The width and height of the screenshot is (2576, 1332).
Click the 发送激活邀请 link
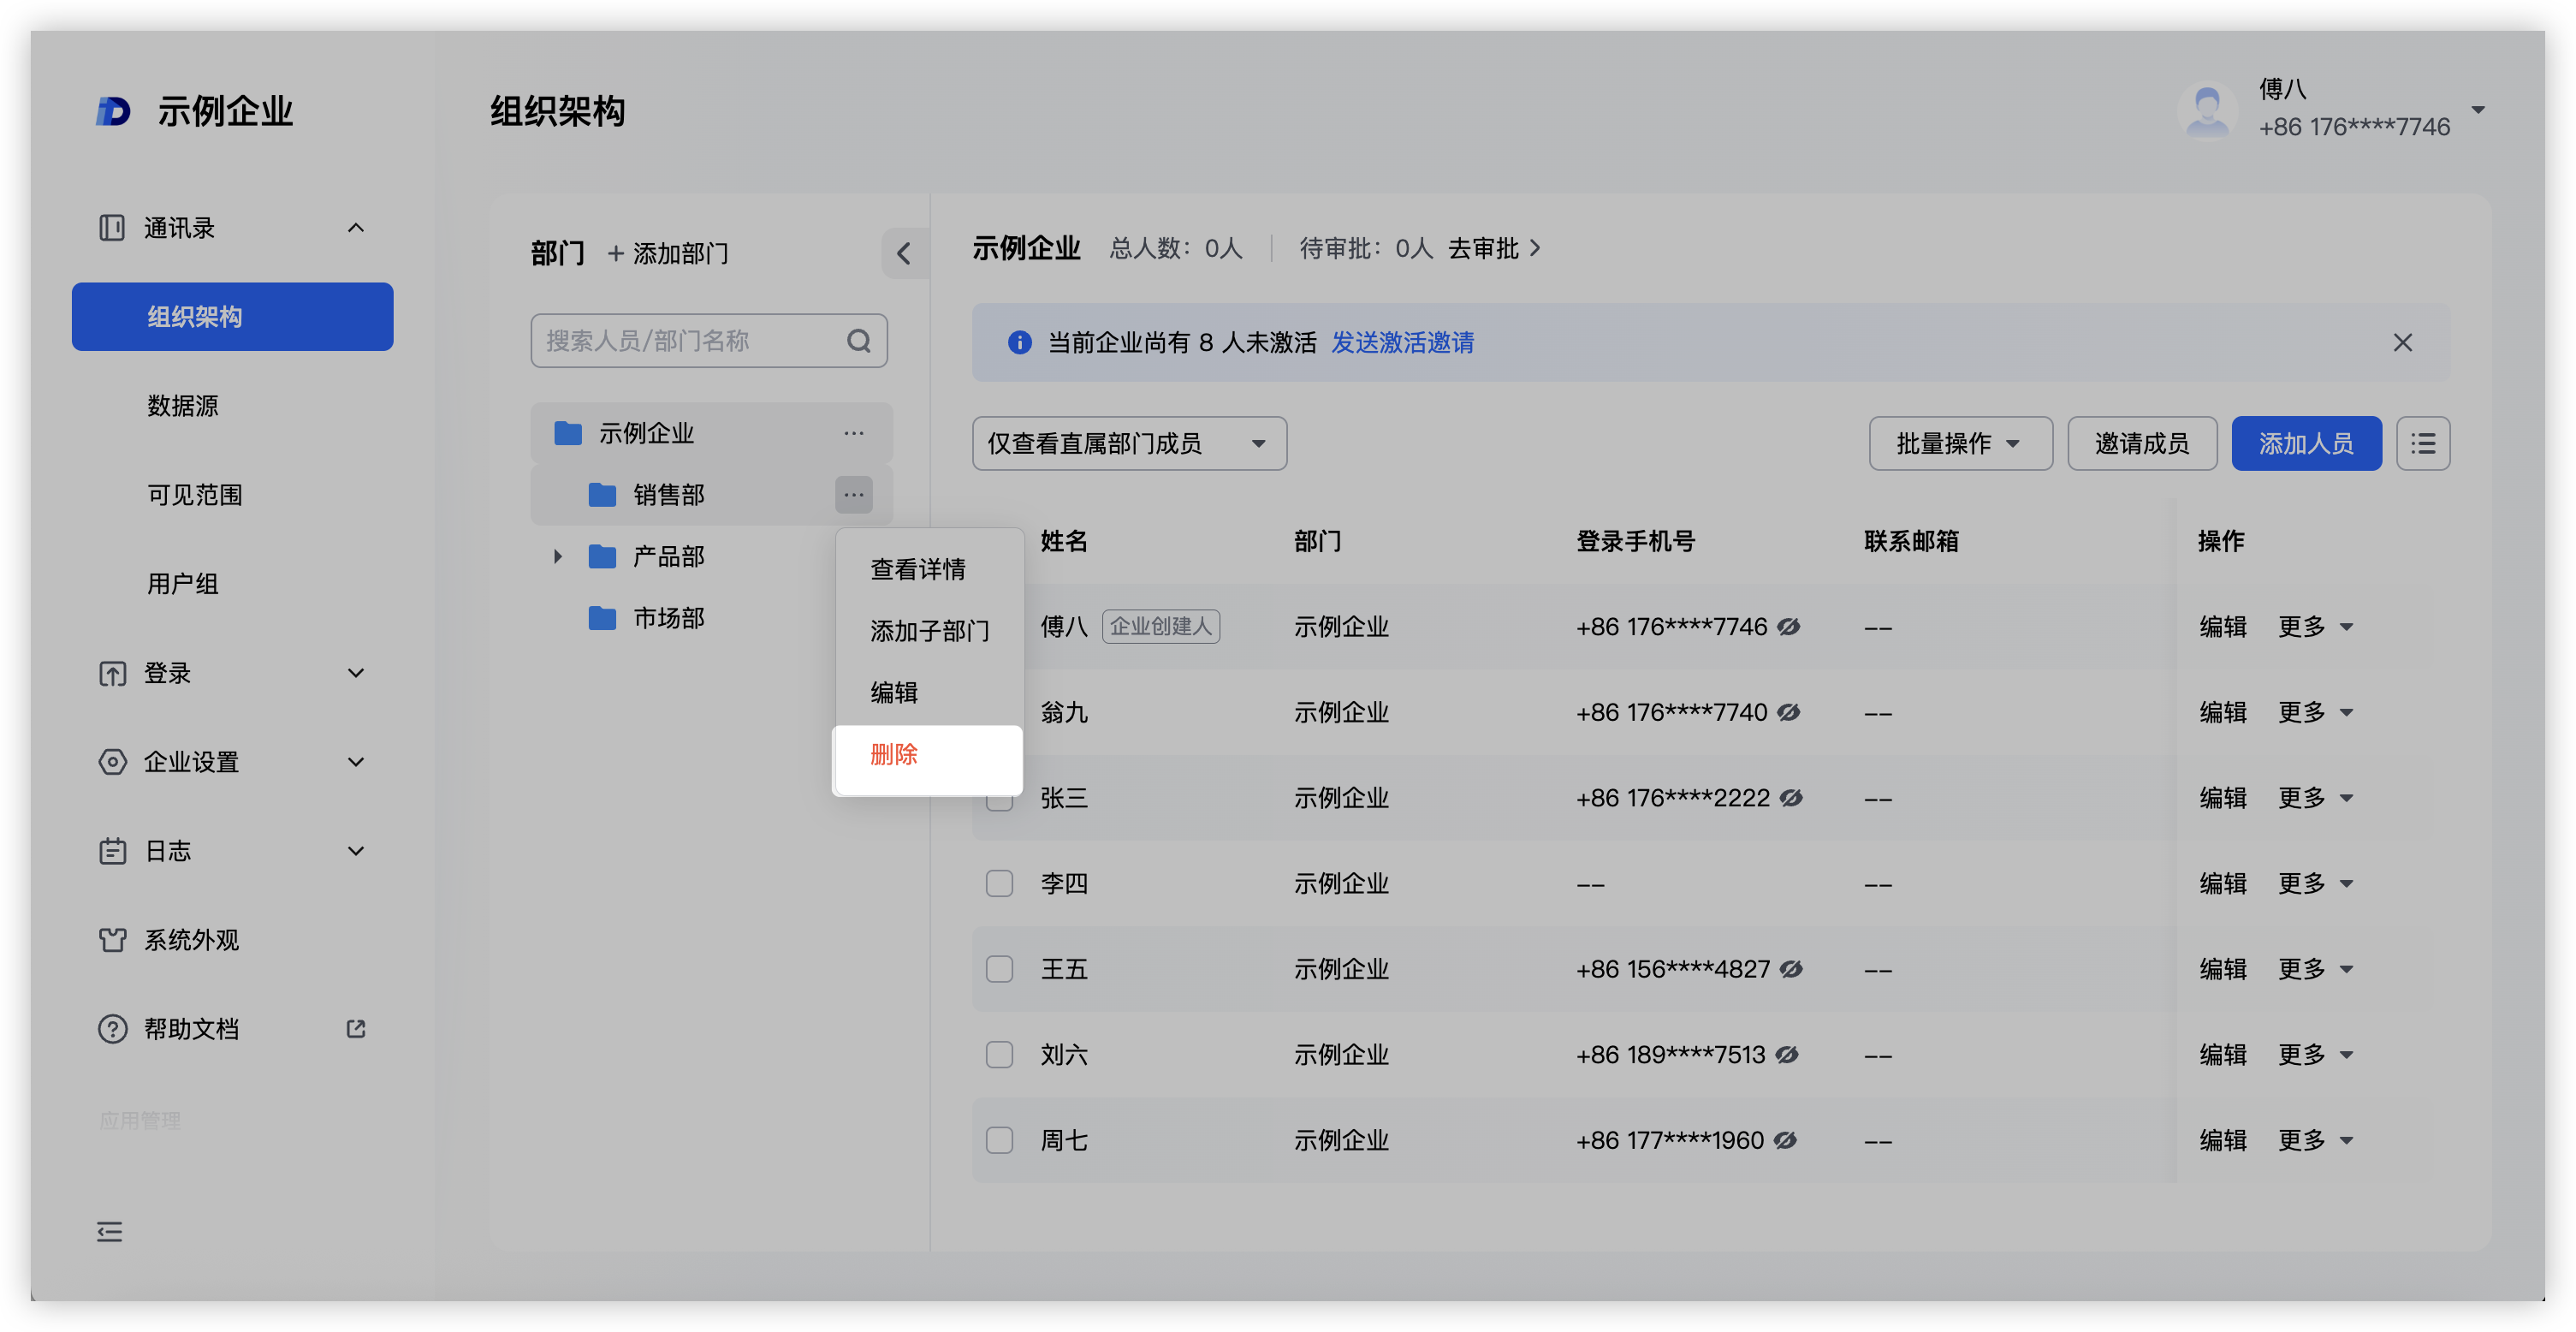1402,342
